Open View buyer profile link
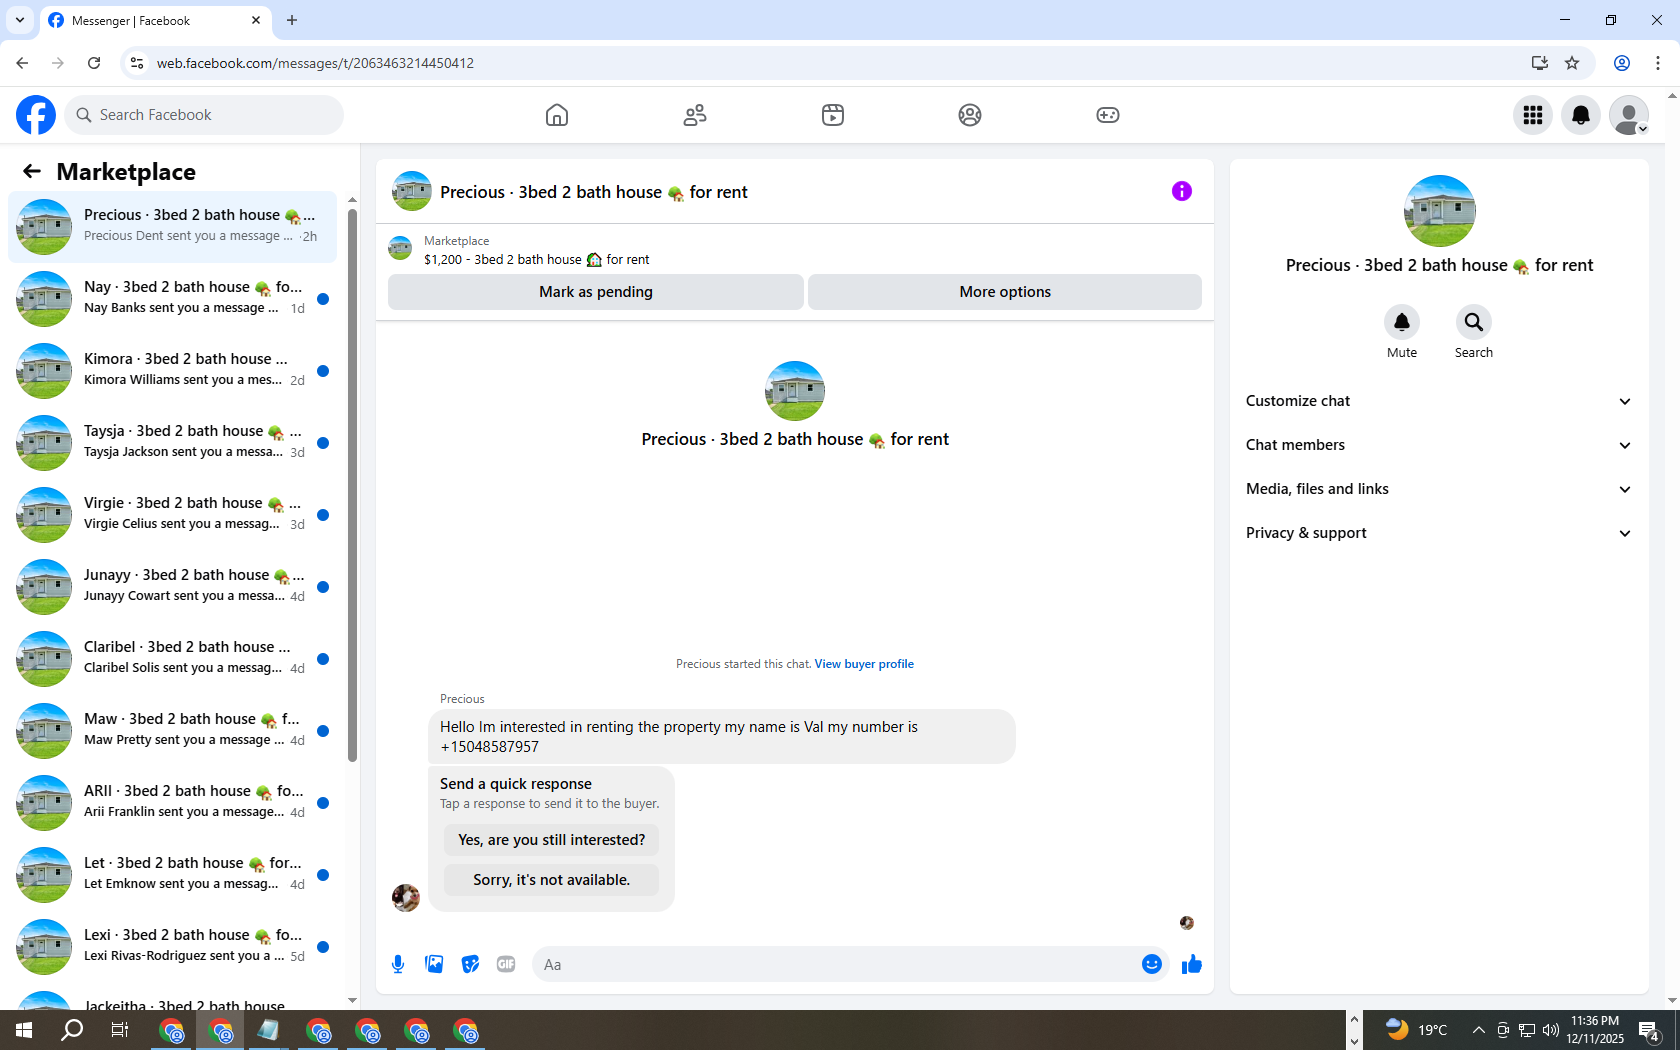The width and height of the screenshot is (1680, 1050). 864,664
